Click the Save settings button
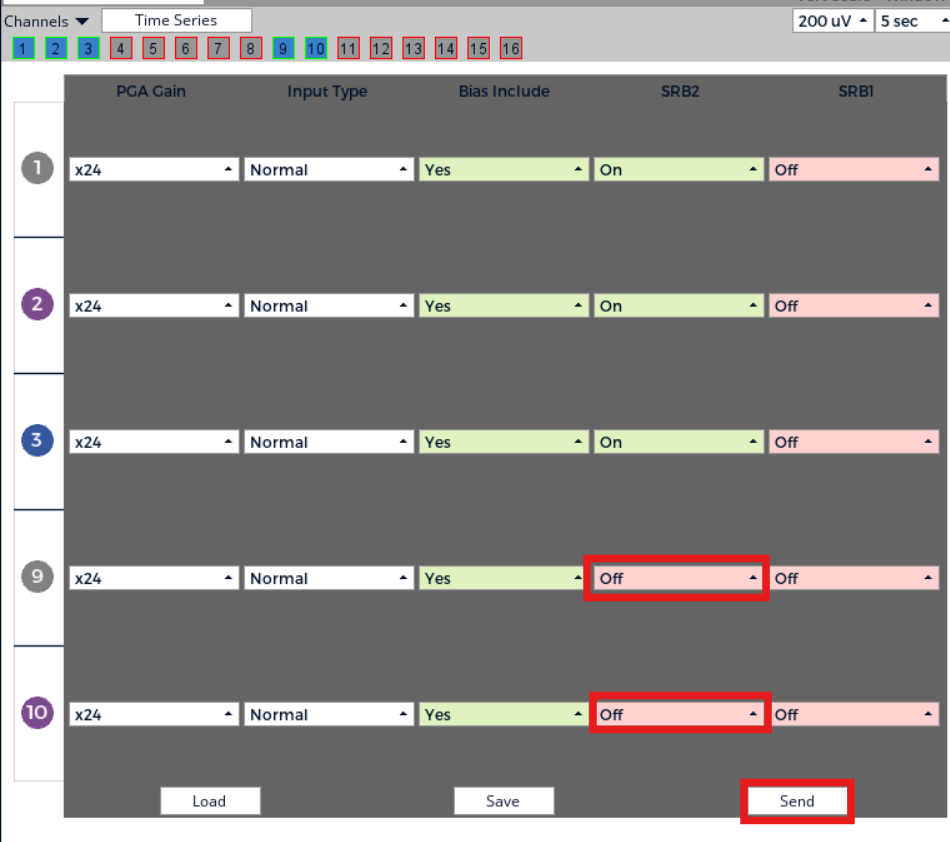950x842 pixels. tap(503, 801)
